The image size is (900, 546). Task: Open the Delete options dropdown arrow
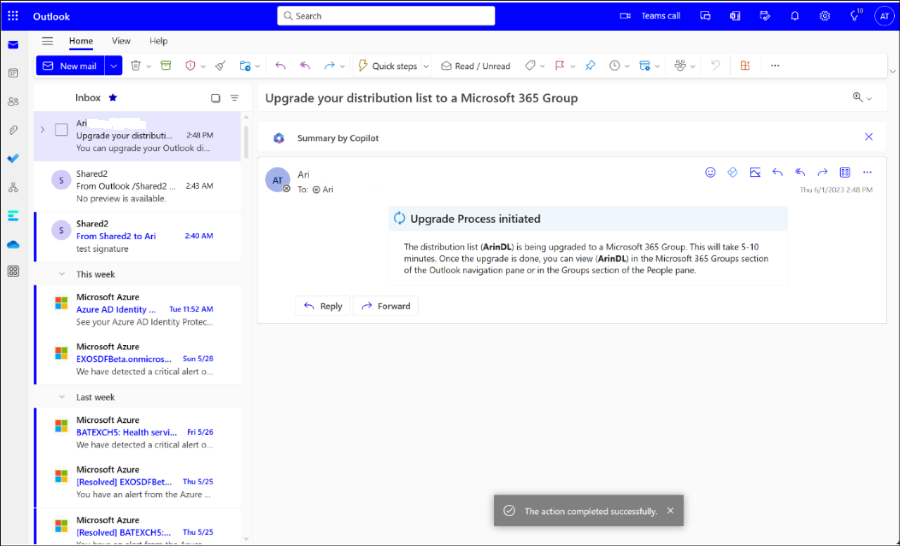149,67
